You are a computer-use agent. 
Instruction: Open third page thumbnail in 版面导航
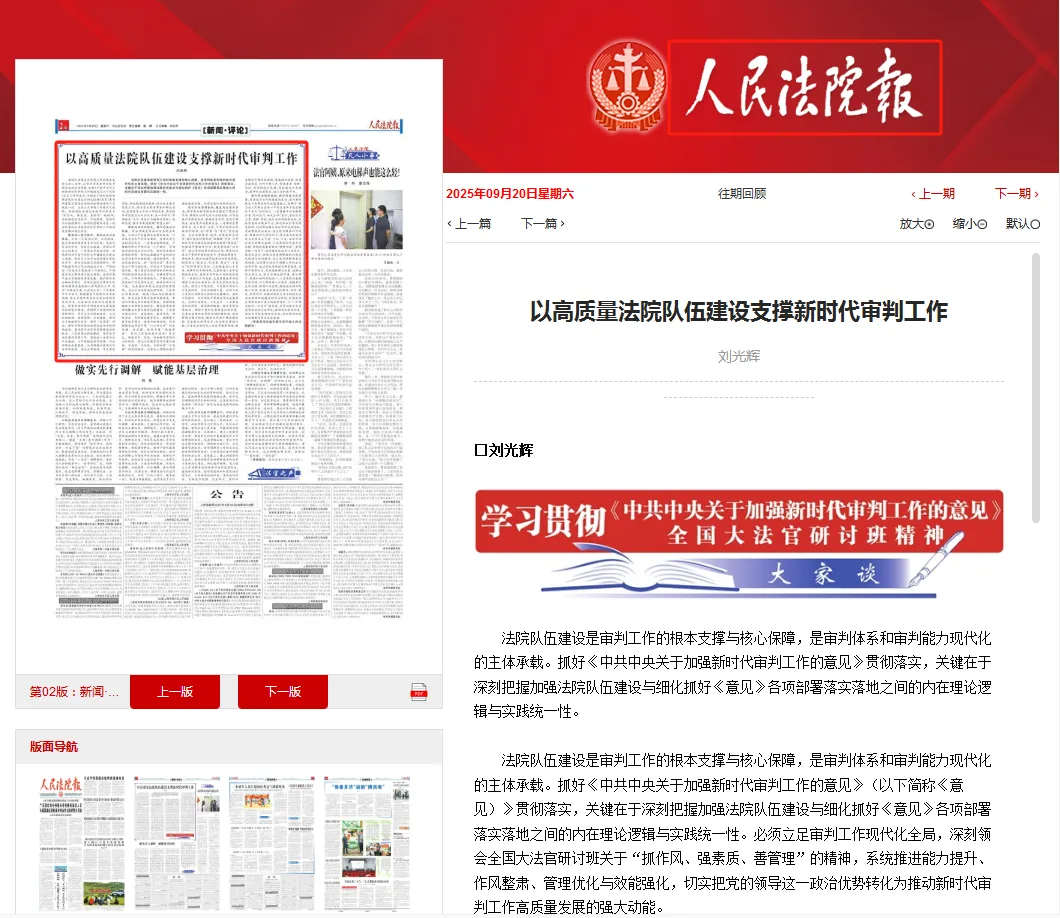[x=272, y=843]
